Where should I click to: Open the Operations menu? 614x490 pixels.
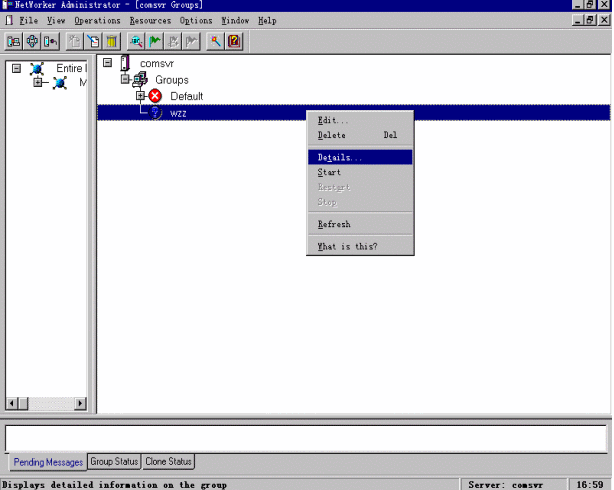[97, 20]
